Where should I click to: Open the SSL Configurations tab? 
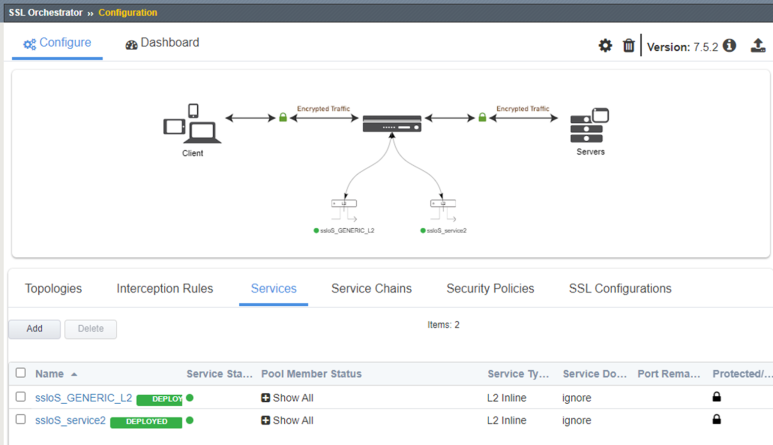620,288
